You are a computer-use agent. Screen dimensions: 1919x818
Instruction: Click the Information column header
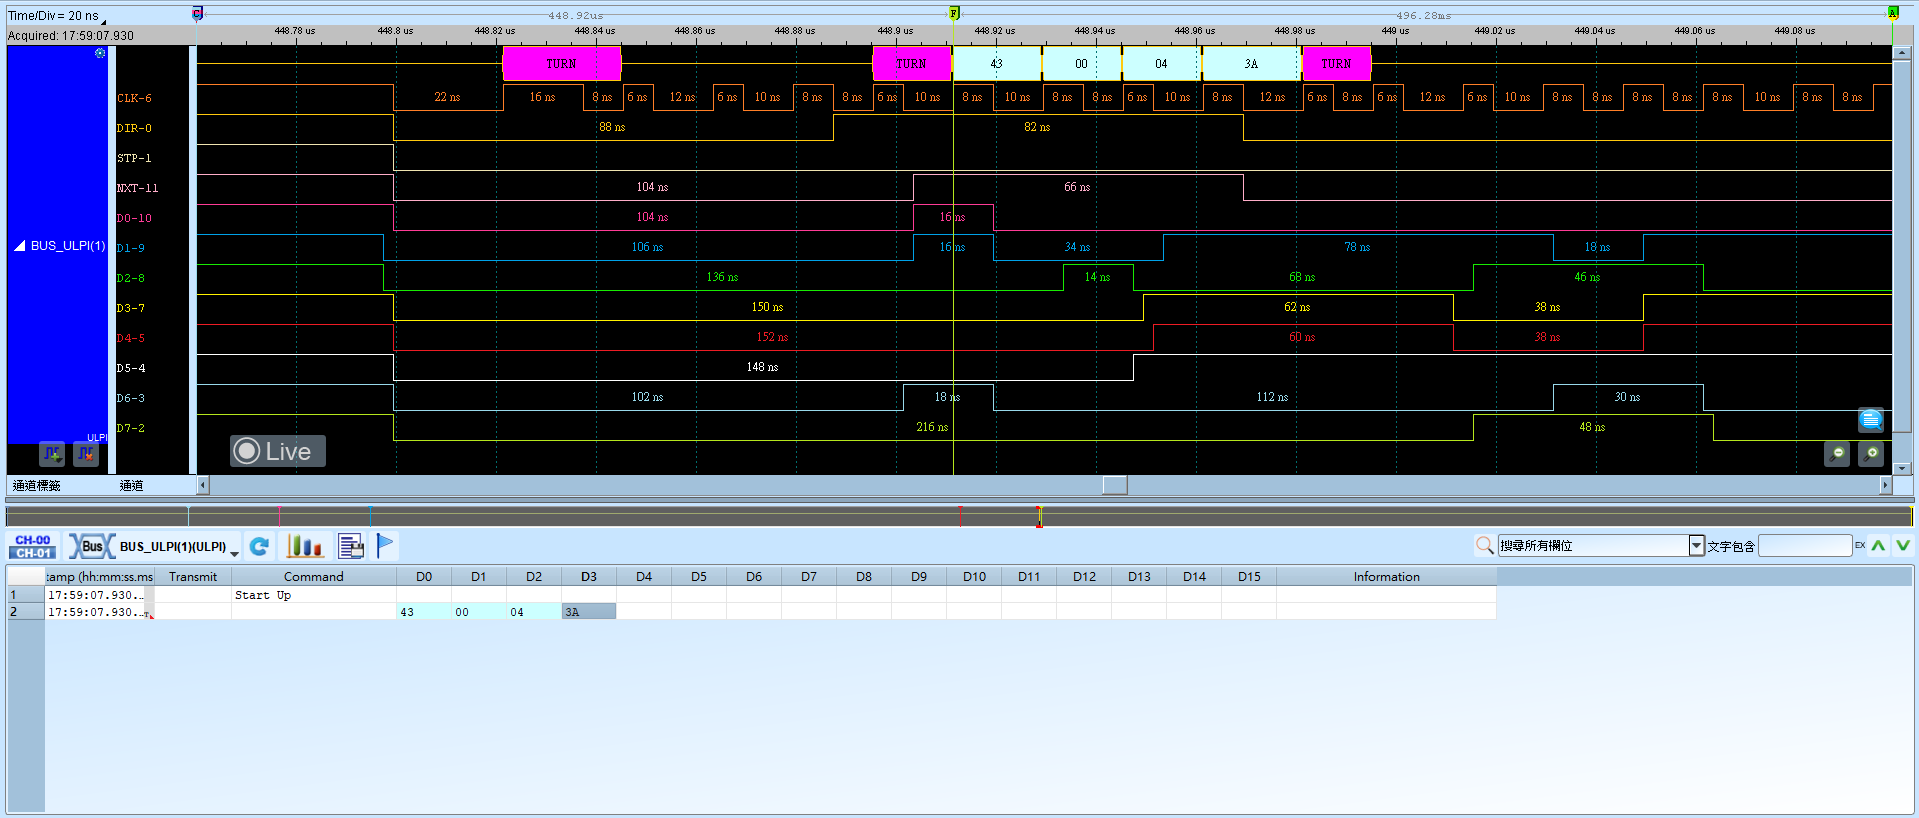click(x=1386, y=577)
